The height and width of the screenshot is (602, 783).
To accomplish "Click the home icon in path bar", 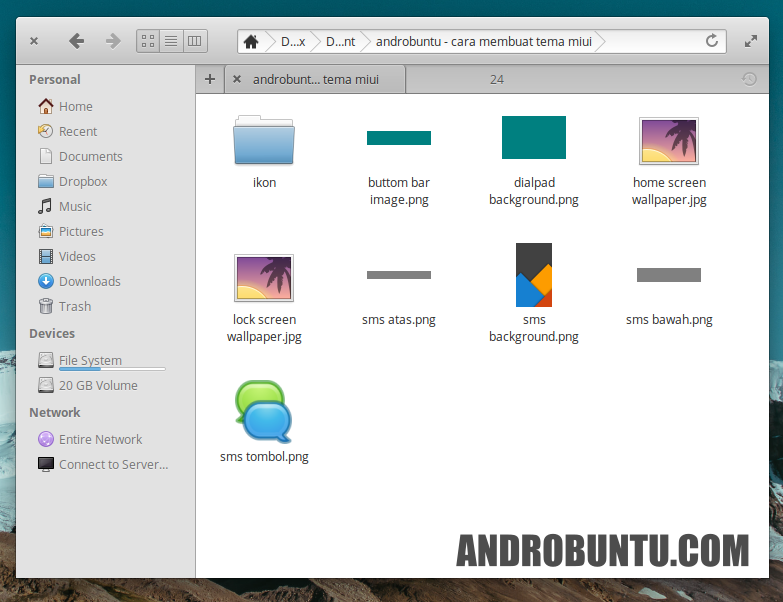I will point(251,41).
